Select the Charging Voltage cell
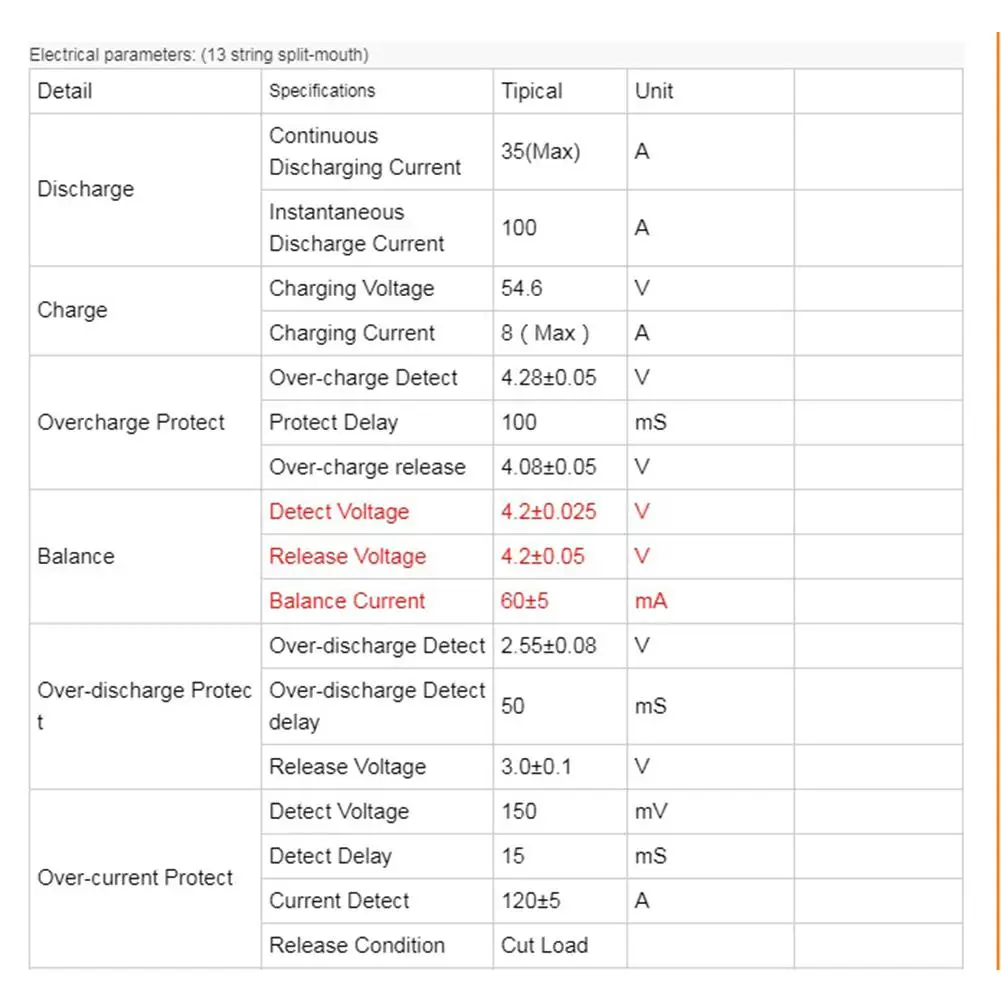This screenshot has width=1001, height=1001. [x=377, y=289]
